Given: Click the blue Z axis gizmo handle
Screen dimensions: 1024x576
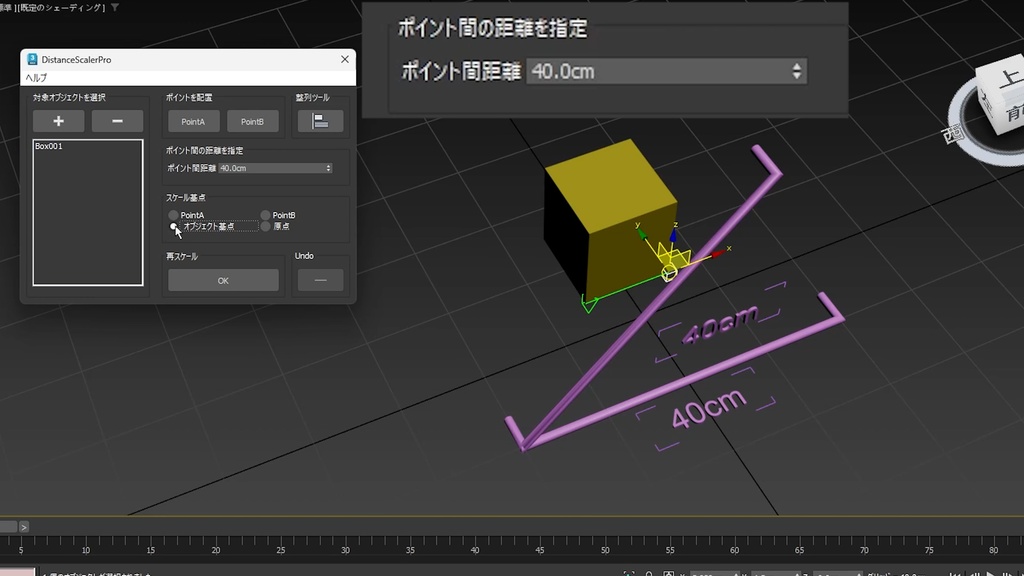Looking at the screenshot, I should (673, 234).
